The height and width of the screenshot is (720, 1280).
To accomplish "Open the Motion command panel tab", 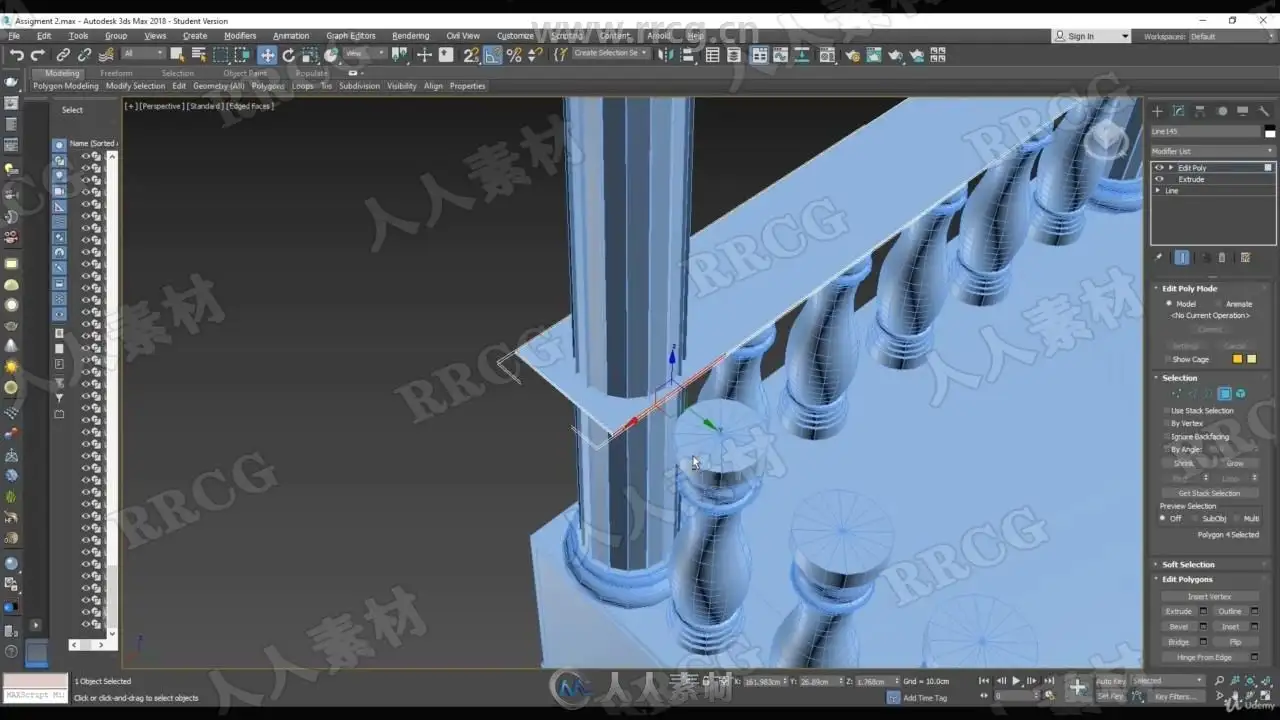I will (1222, 111).
